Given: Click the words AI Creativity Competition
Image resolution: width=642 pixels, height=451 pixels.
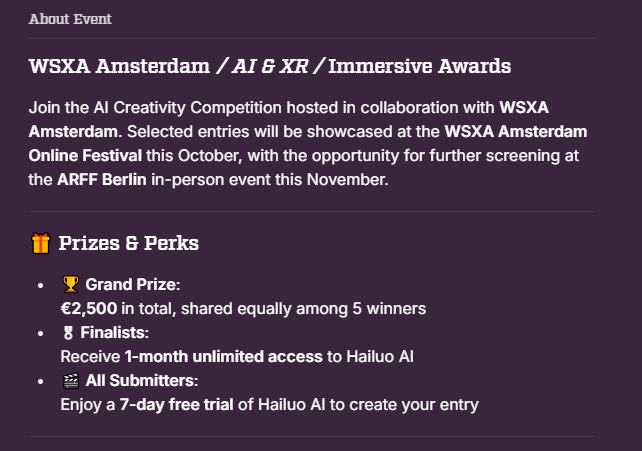Looking at the screenshot, I should (x=188, y=108).
